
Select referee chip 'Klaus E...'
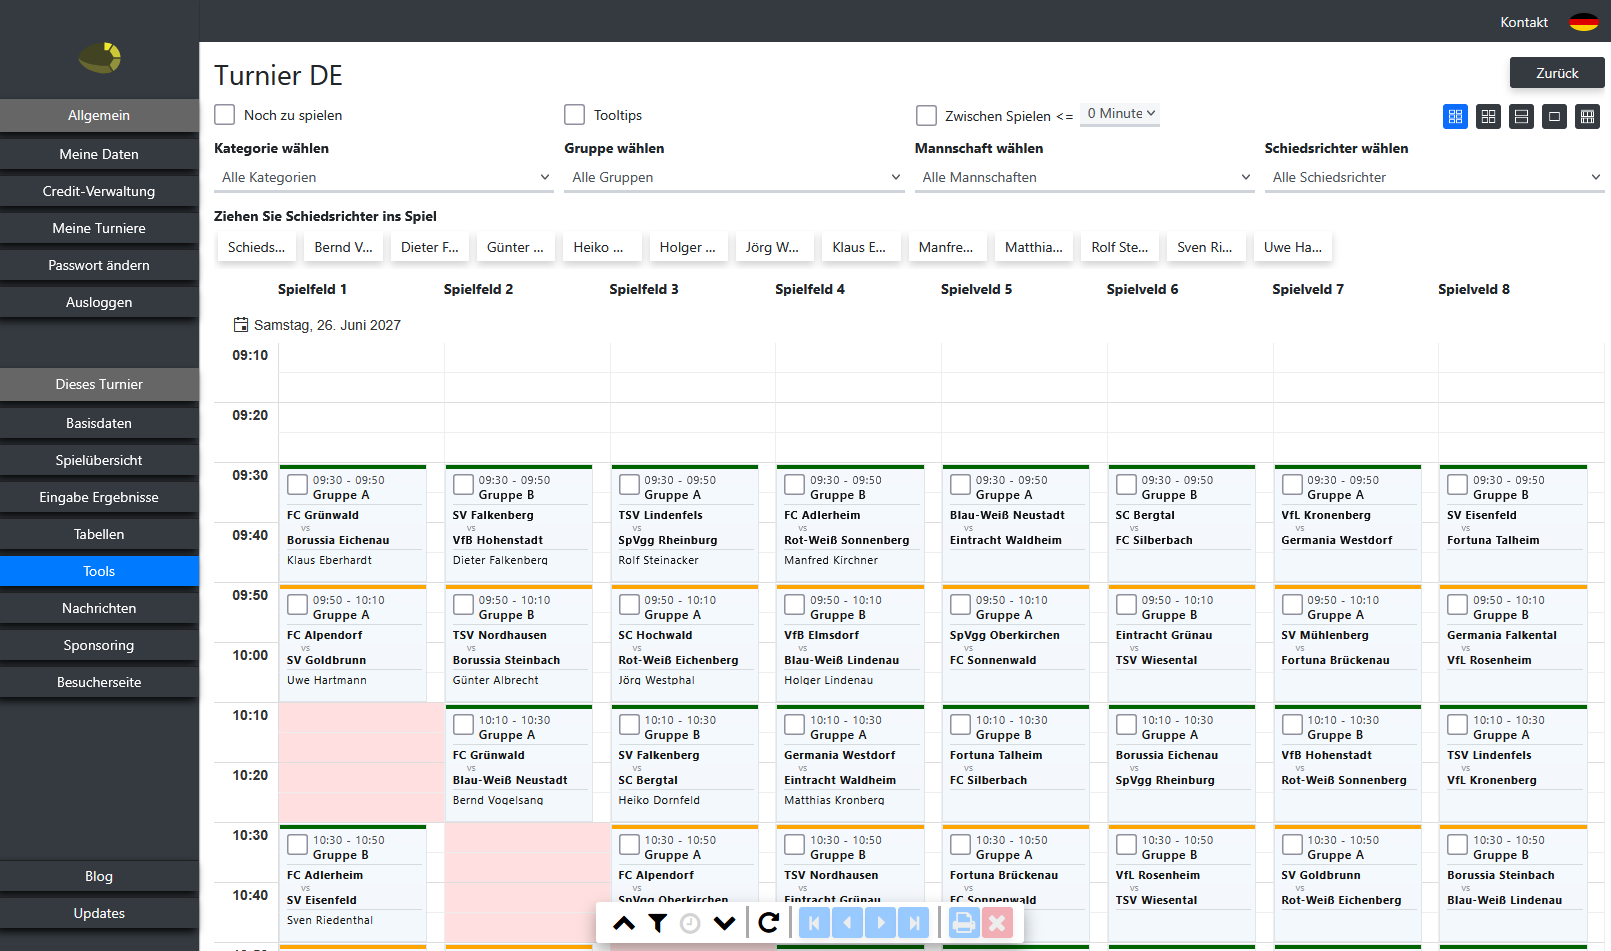[859, 247]
